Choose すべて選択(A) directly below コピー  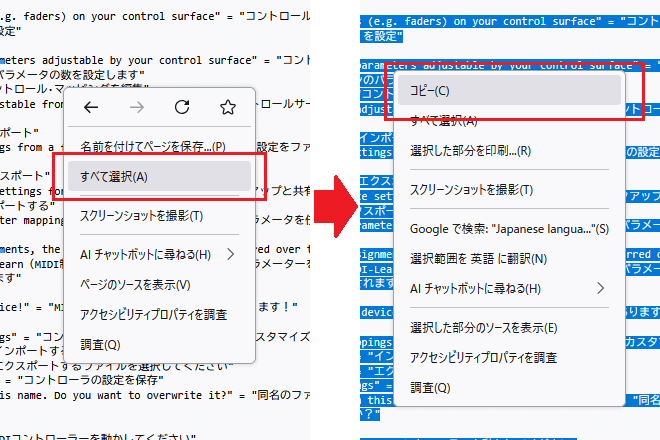click(443, 120)
